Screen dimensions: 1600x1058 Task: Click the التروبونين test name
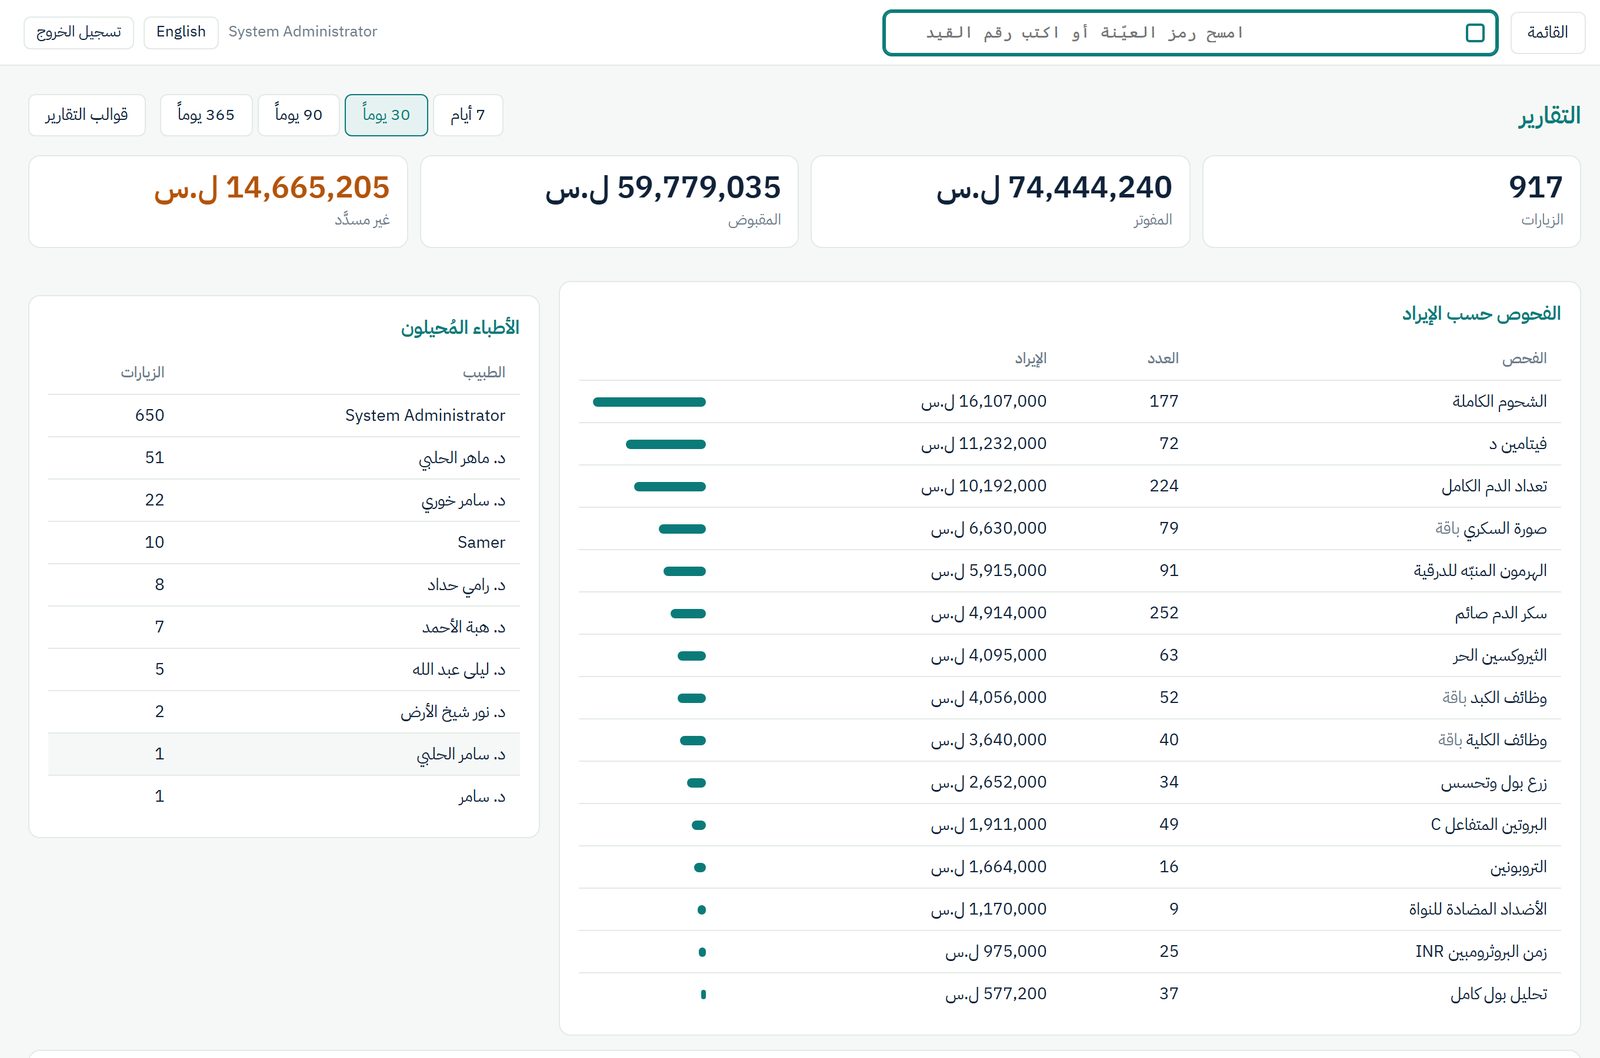1518,867
